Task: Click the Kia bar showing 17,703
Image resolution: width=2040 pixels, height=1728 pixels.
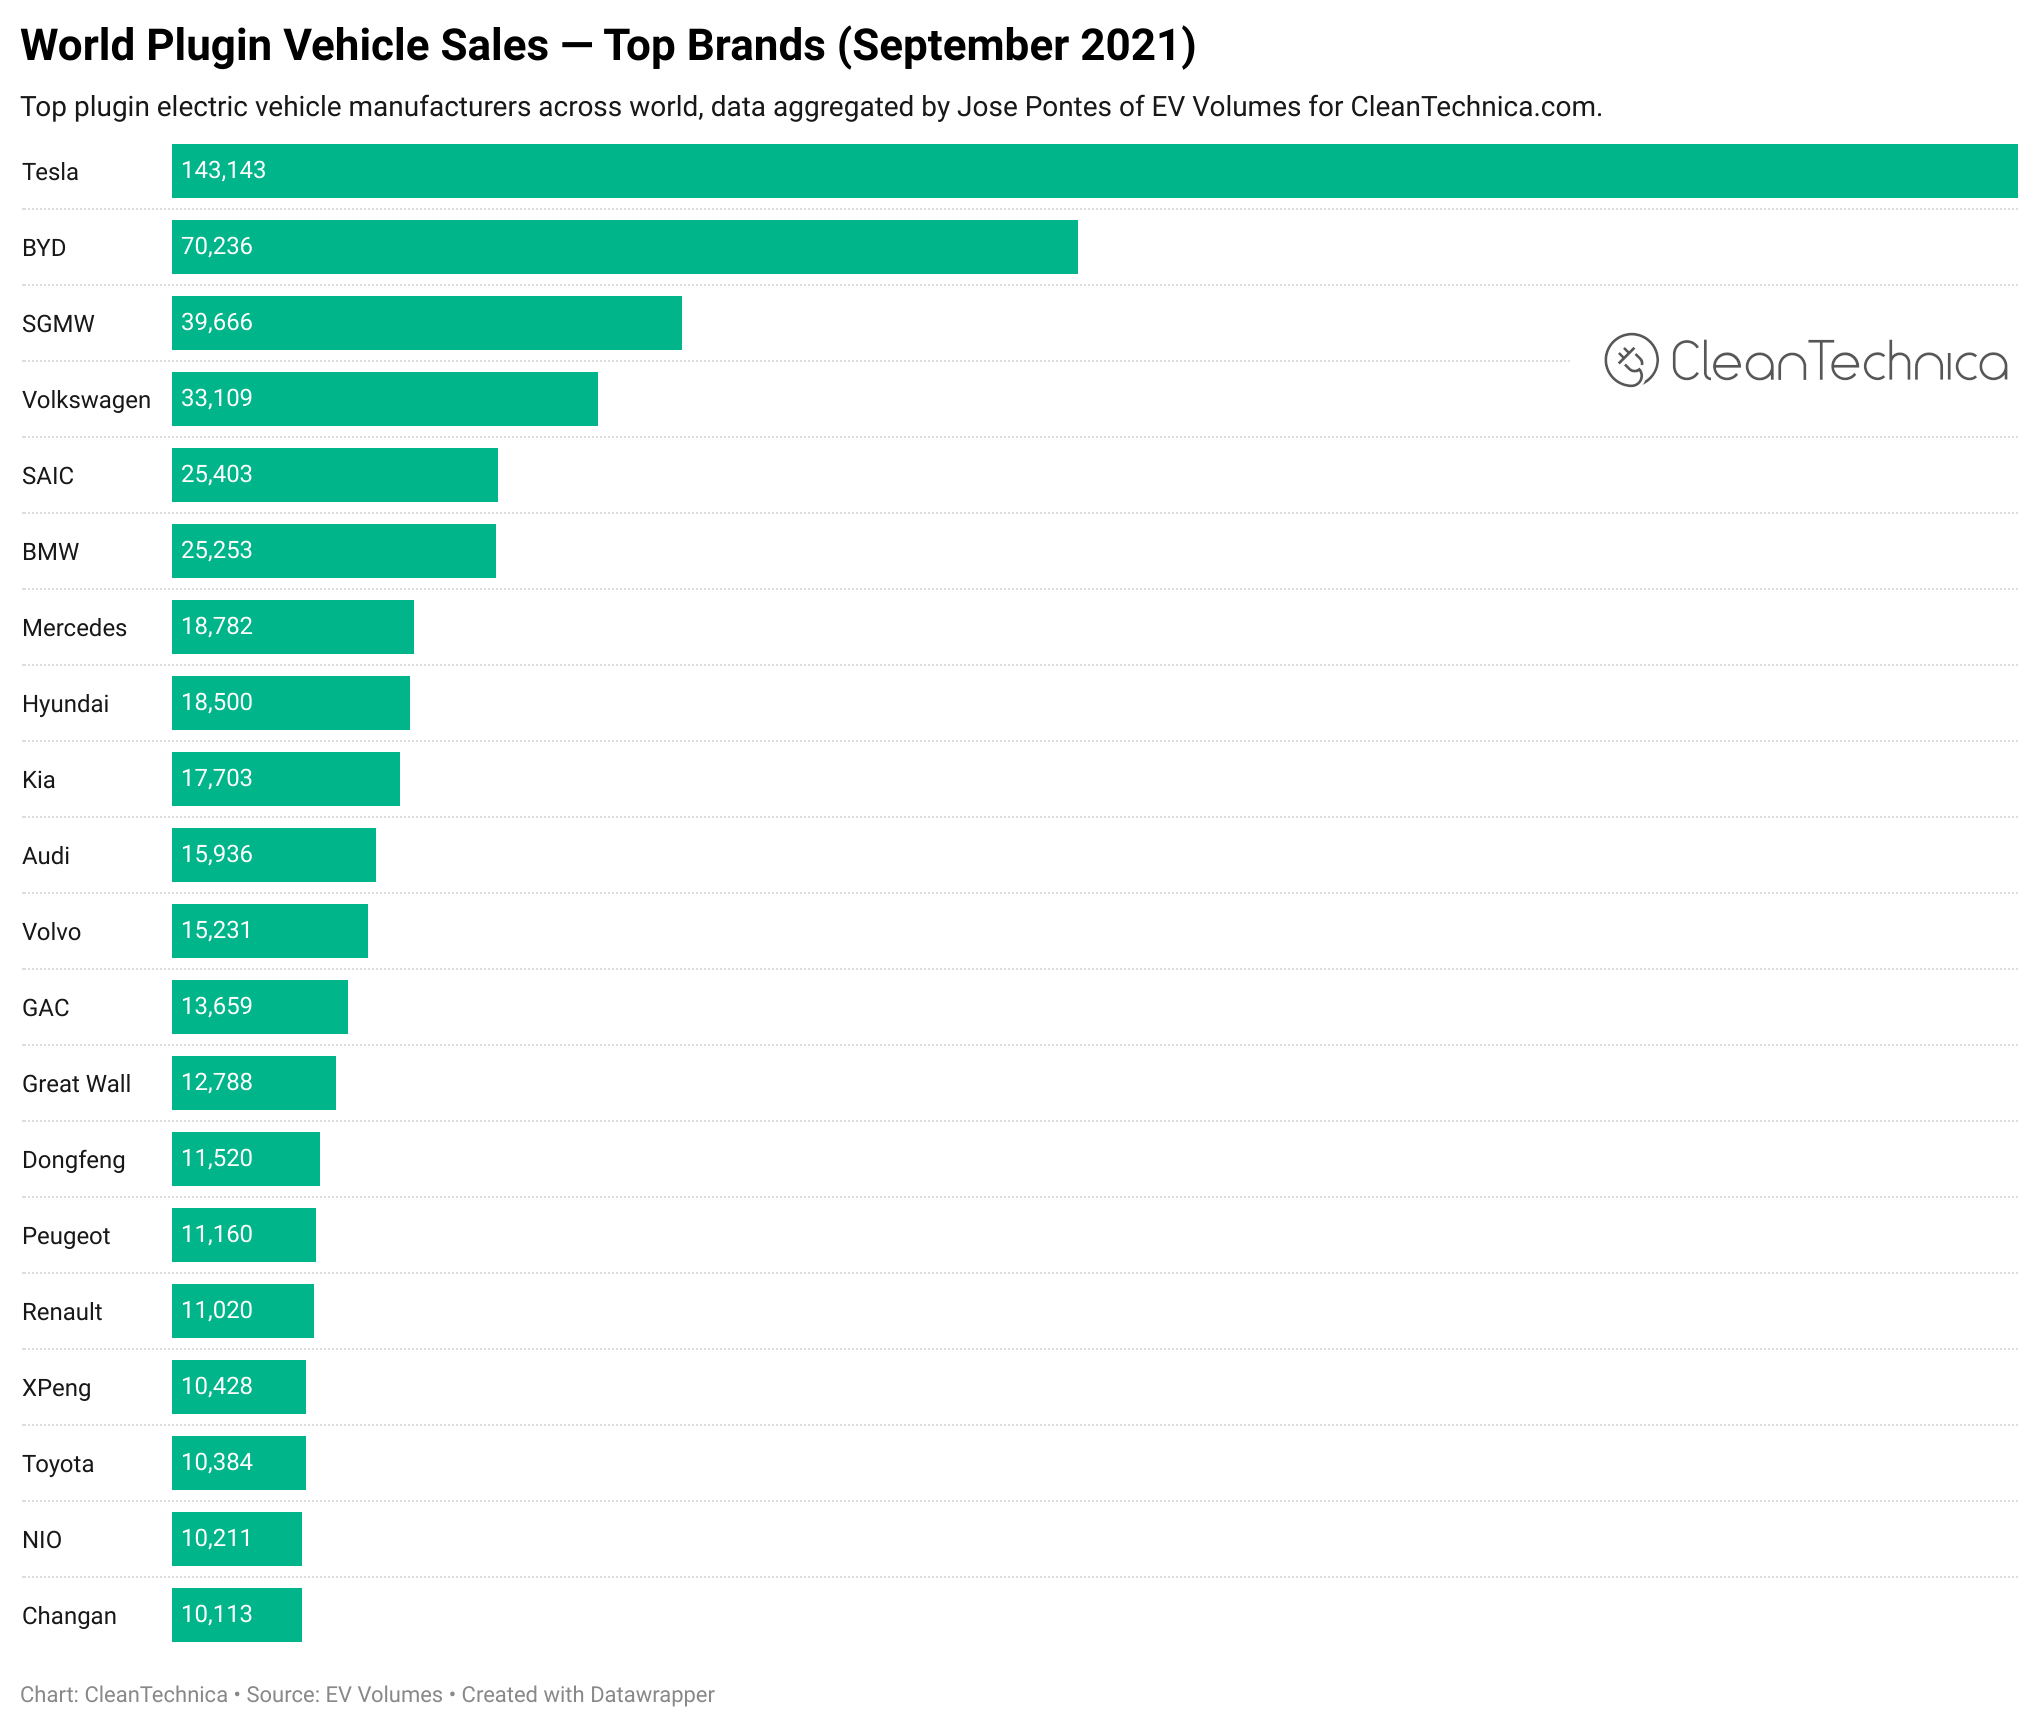Action: pyautogui.click(x=285, y=779)
